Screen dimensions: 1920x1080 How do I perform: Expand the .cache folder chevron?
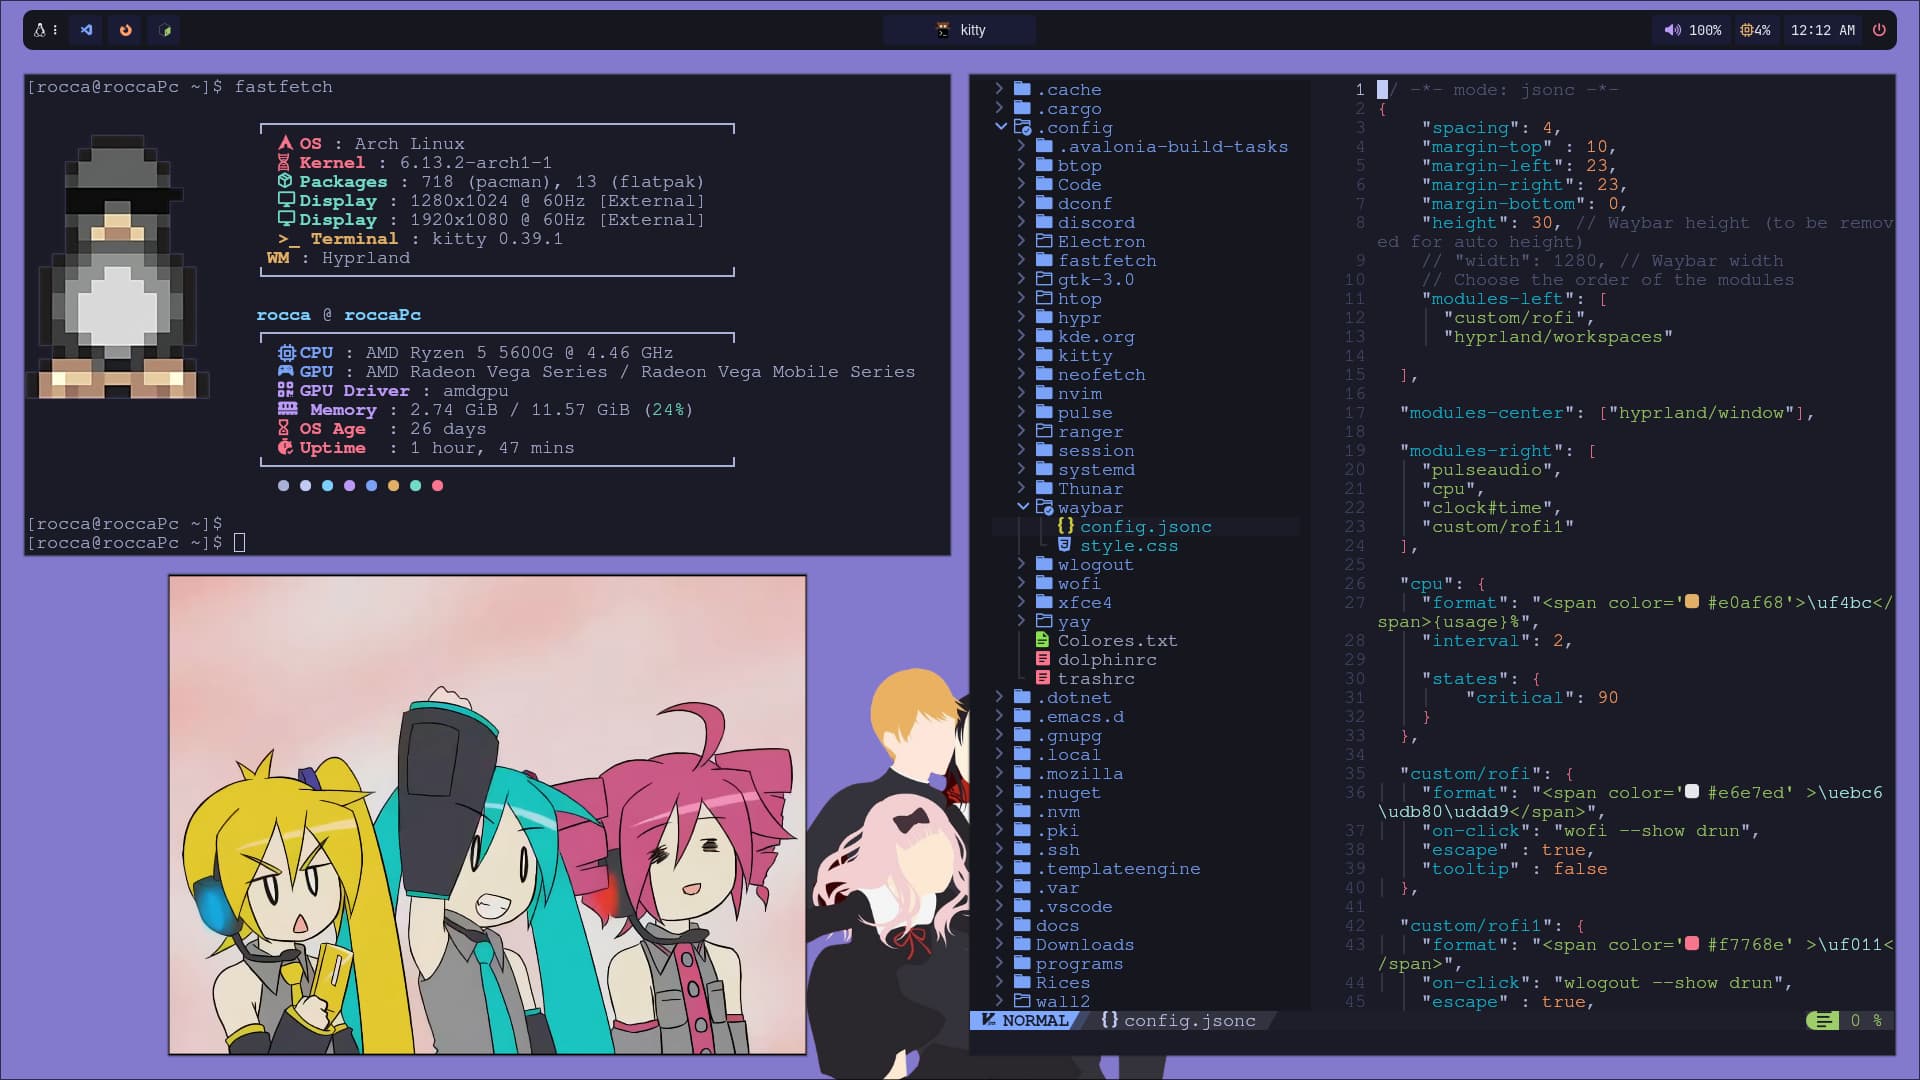click(999, 89)
